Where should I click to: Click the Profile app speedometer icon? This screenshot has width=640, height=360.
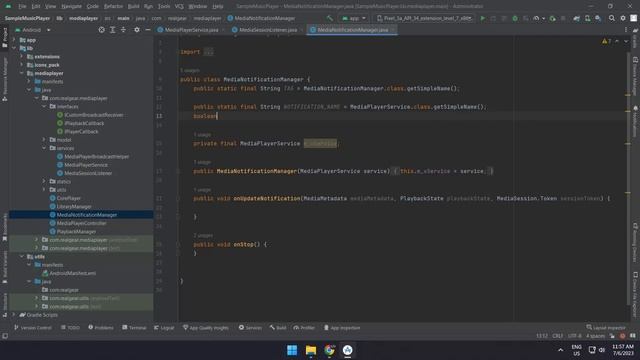click(x=537, y=18)
